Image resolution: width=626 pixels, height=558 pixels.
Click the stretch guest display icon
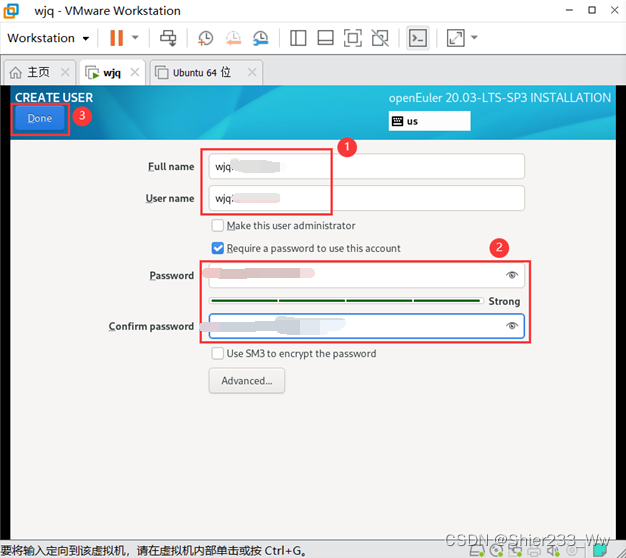point(456,38)
